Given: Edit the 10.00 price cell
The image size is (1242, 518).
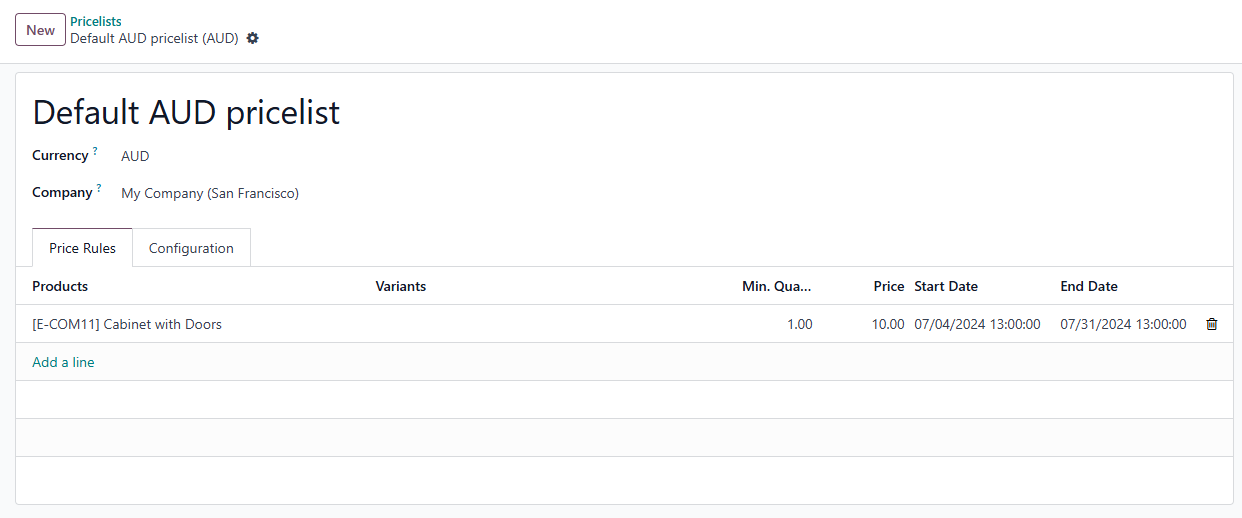Looking at the screenshot, I should [887, 324].
